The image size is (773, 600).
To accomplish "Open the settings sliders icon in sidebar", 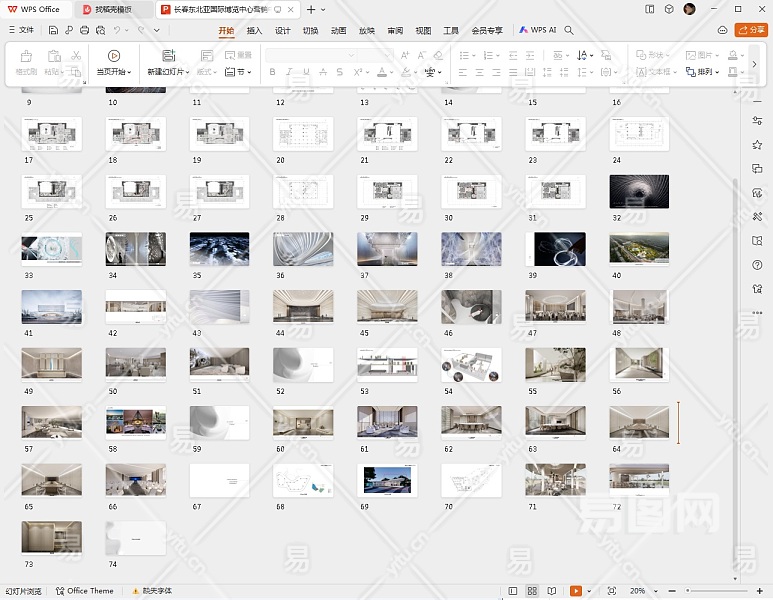I will (757, 121).
